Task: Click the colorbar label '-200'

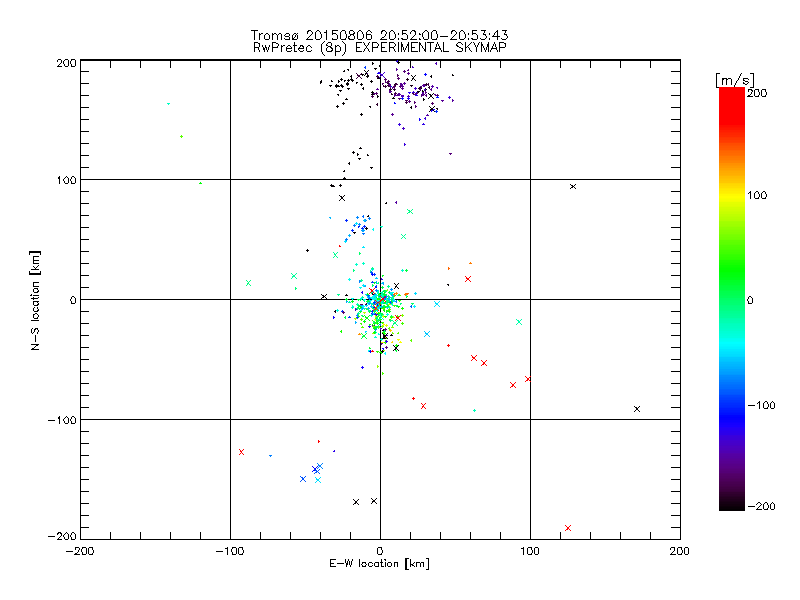Action: (x=761, y=506)
